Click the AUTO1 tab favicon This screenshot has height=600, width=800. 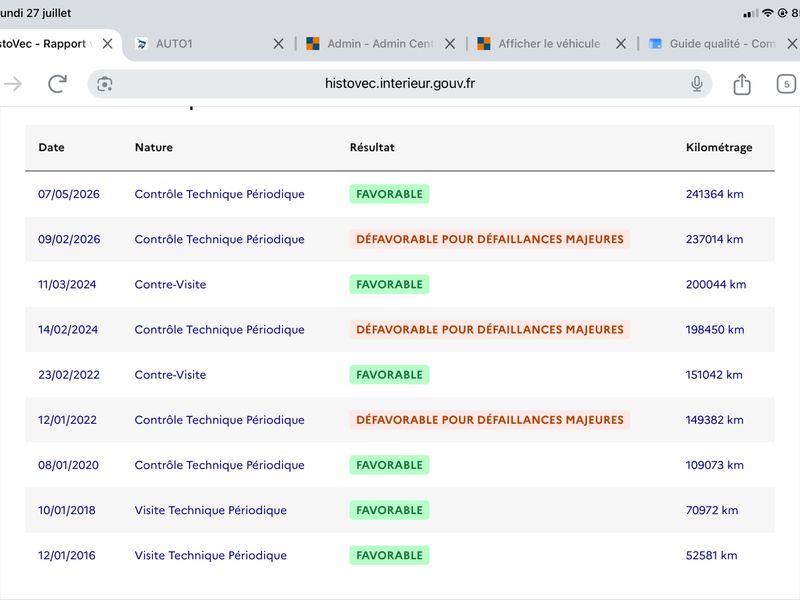141,44
